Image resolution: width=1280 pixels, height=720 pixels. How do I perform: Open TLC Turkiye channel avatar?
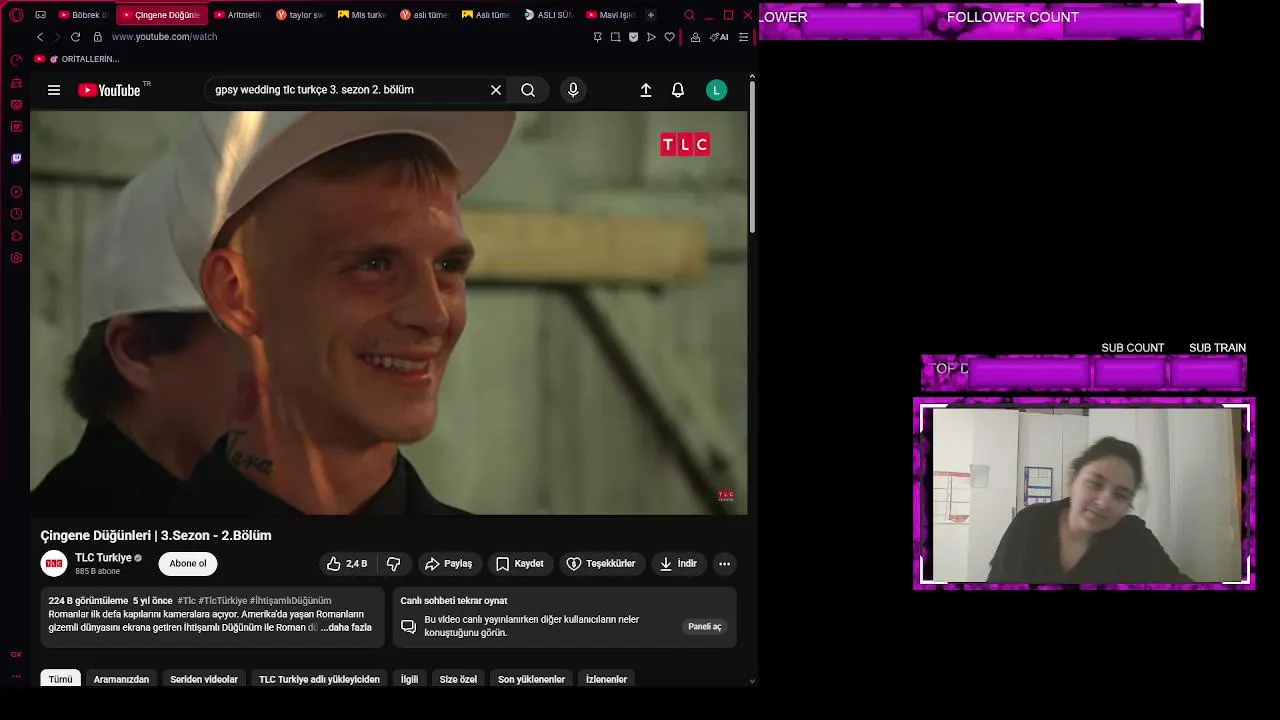tap(54, 564)
